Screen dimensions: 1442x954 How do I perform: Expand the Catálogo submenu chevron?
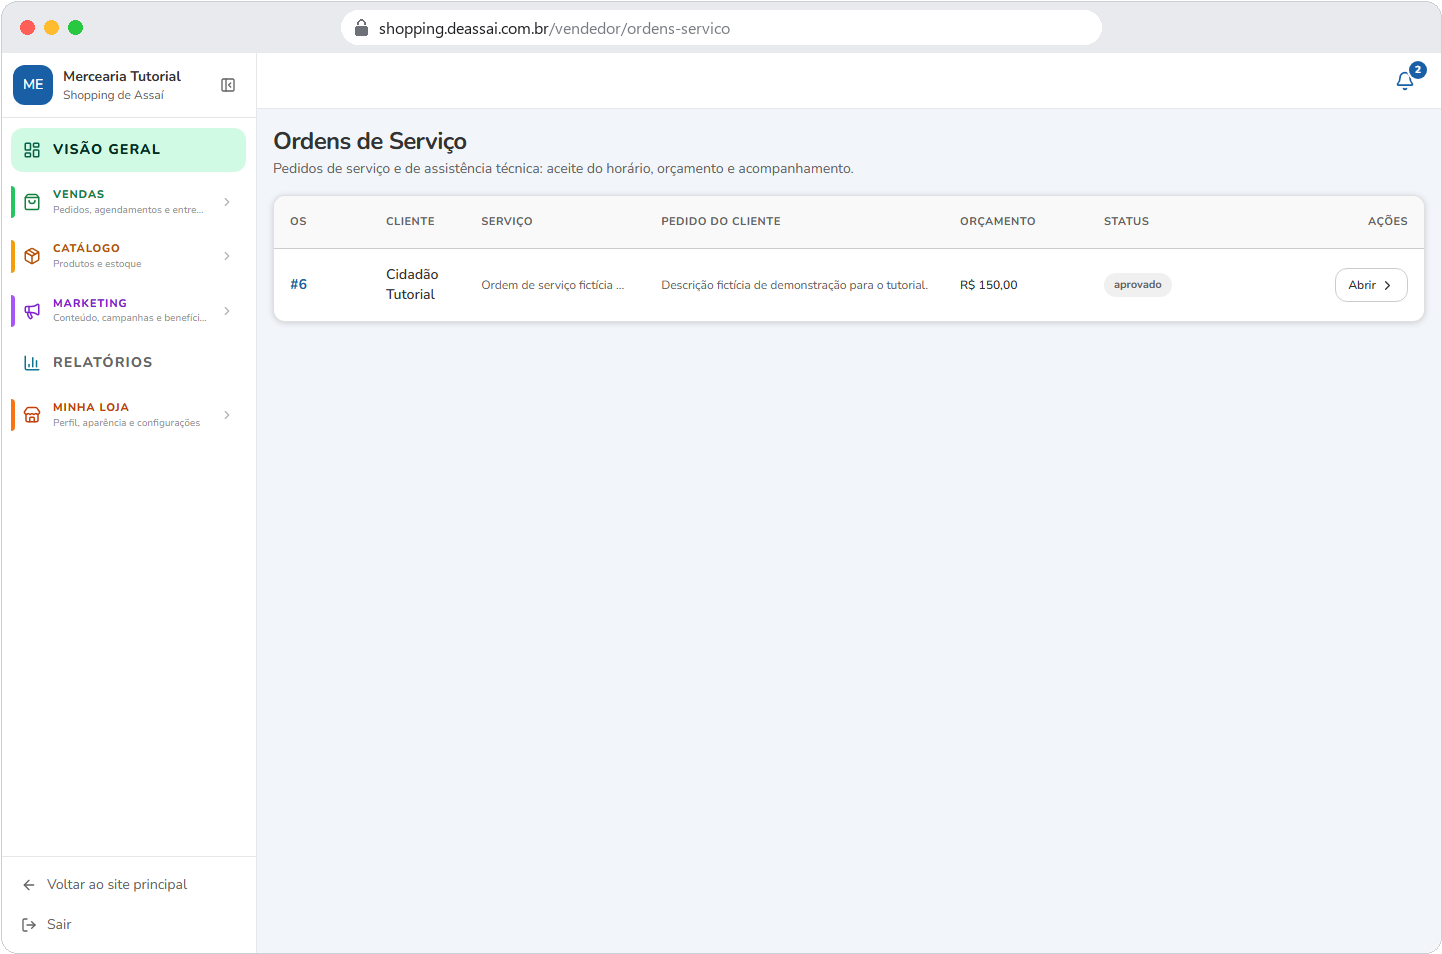(227, 256)
